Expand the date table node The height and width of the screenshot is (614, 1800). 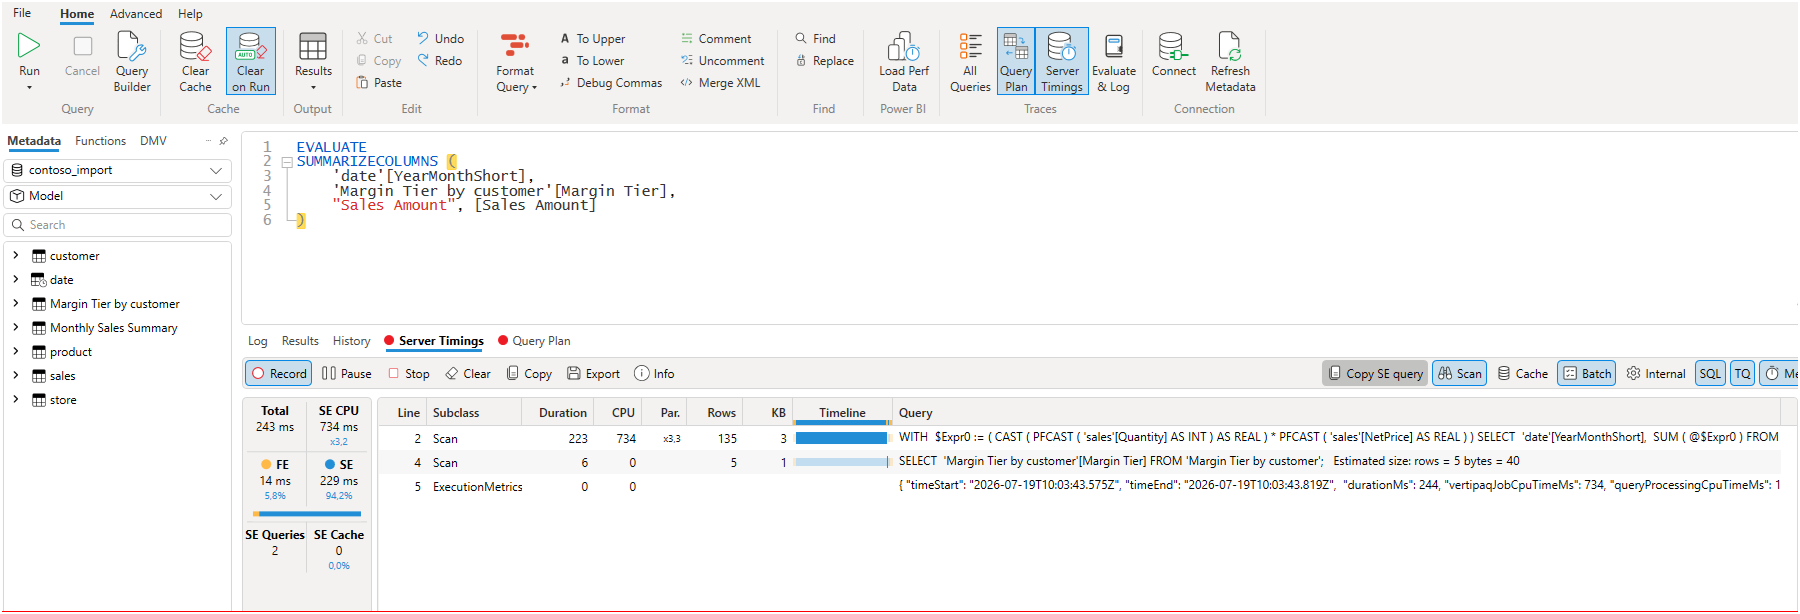pyautogui.click(x=16, y=280)
